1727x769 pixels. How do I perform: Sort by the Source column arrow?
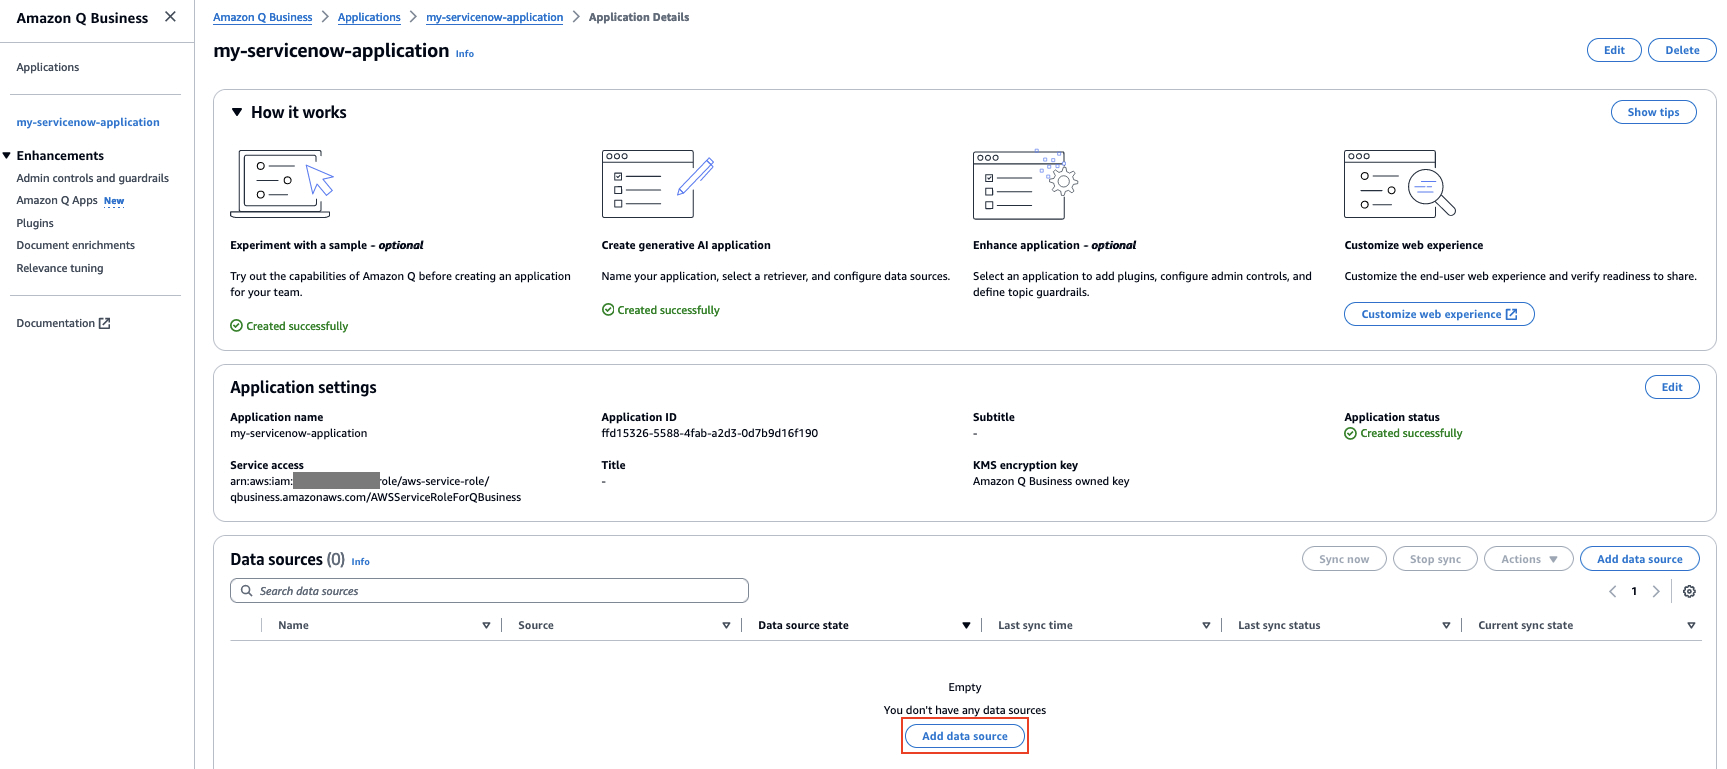[x=727, y=626]
